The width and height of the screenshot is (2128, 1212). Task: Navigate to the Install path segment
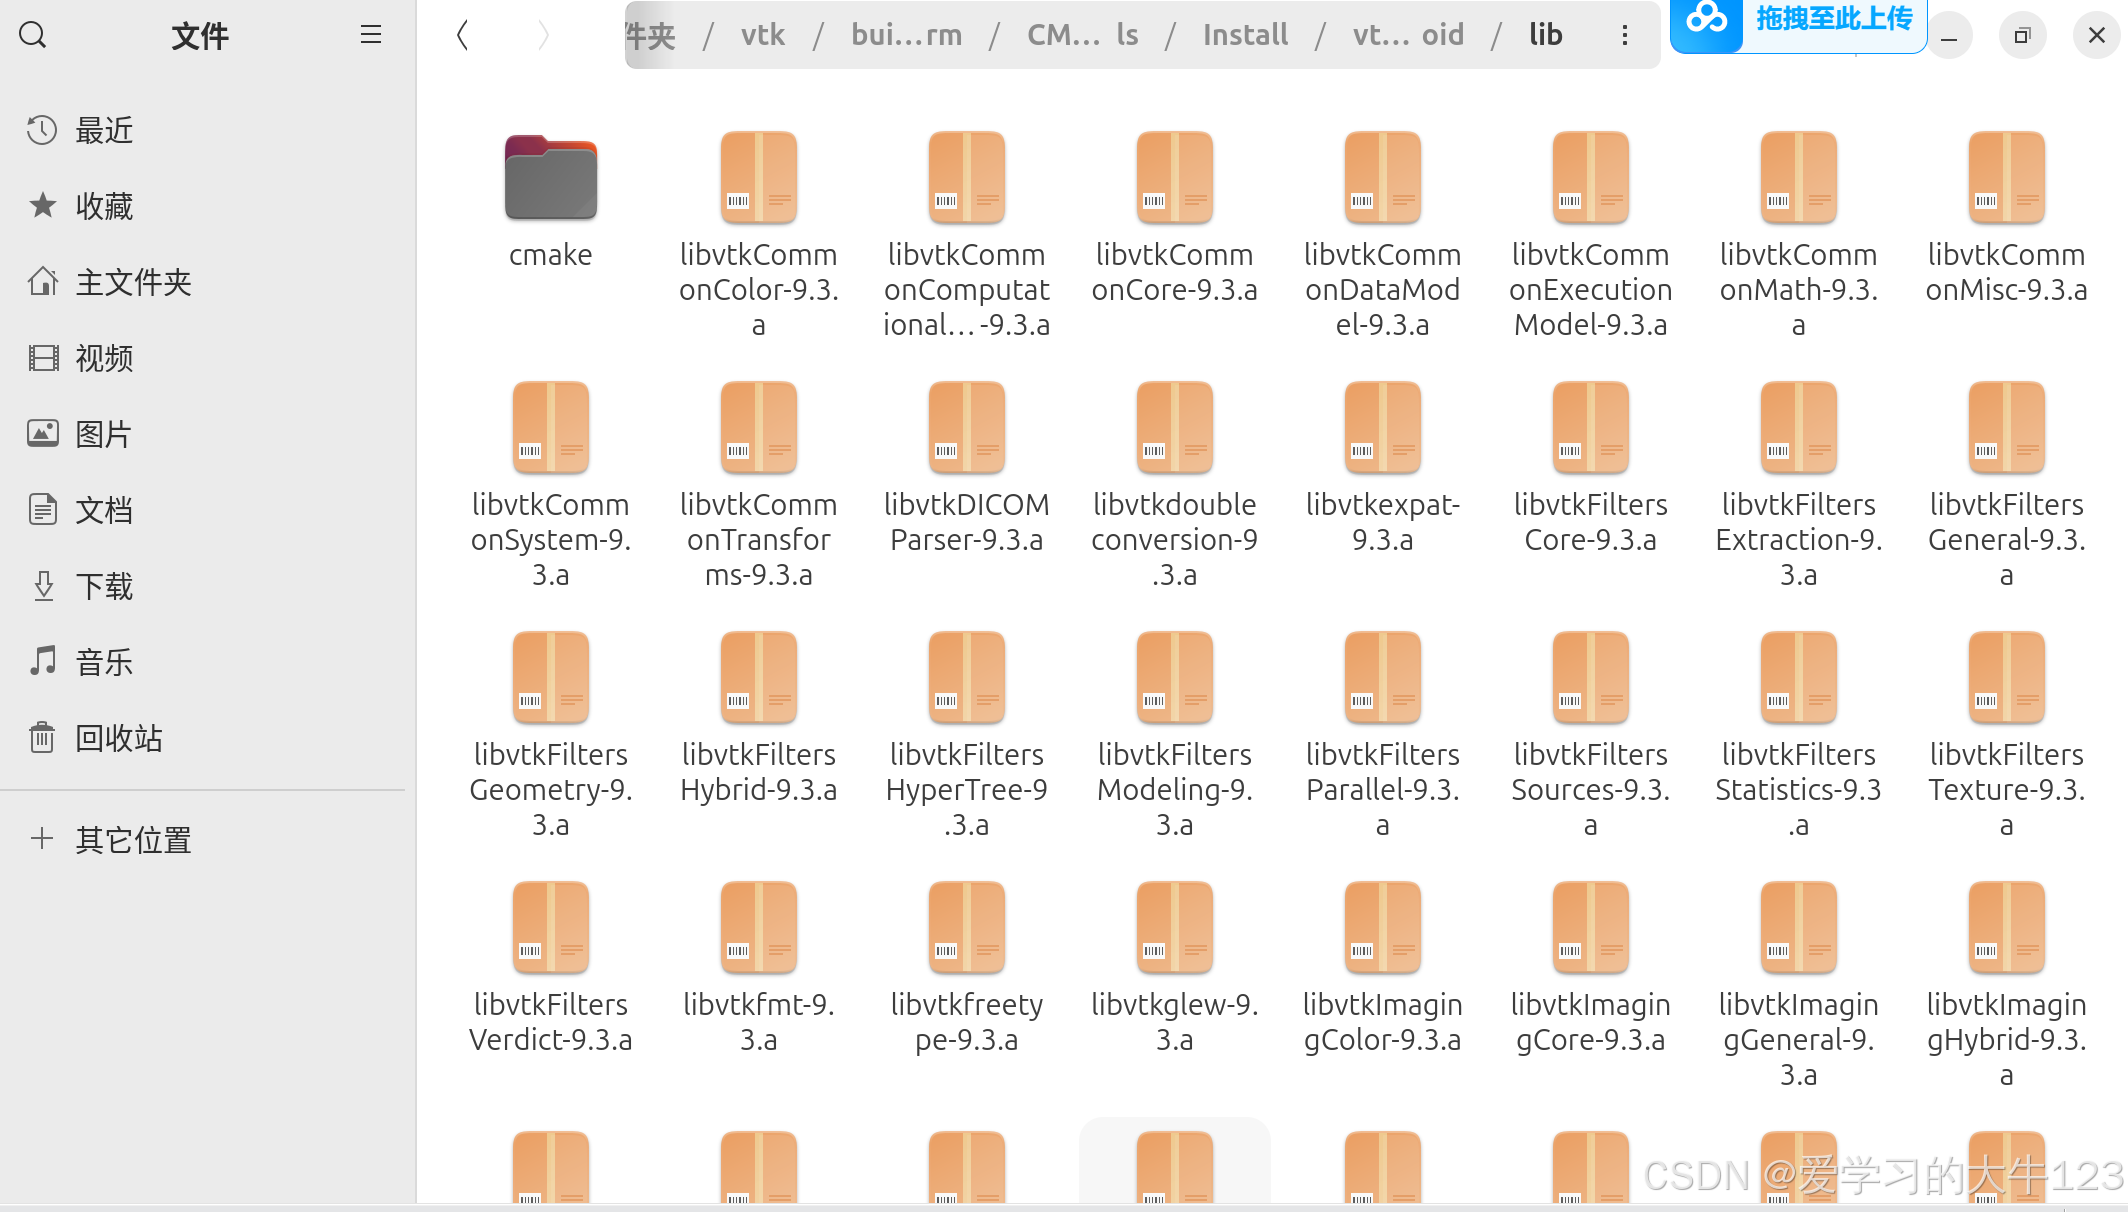tap(1245, 35)
